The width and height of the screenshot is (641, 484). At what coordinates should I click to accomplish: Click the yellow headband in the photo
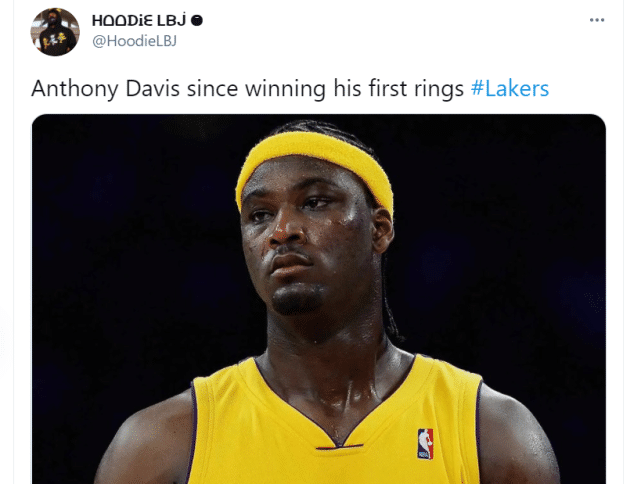[314, 166]
